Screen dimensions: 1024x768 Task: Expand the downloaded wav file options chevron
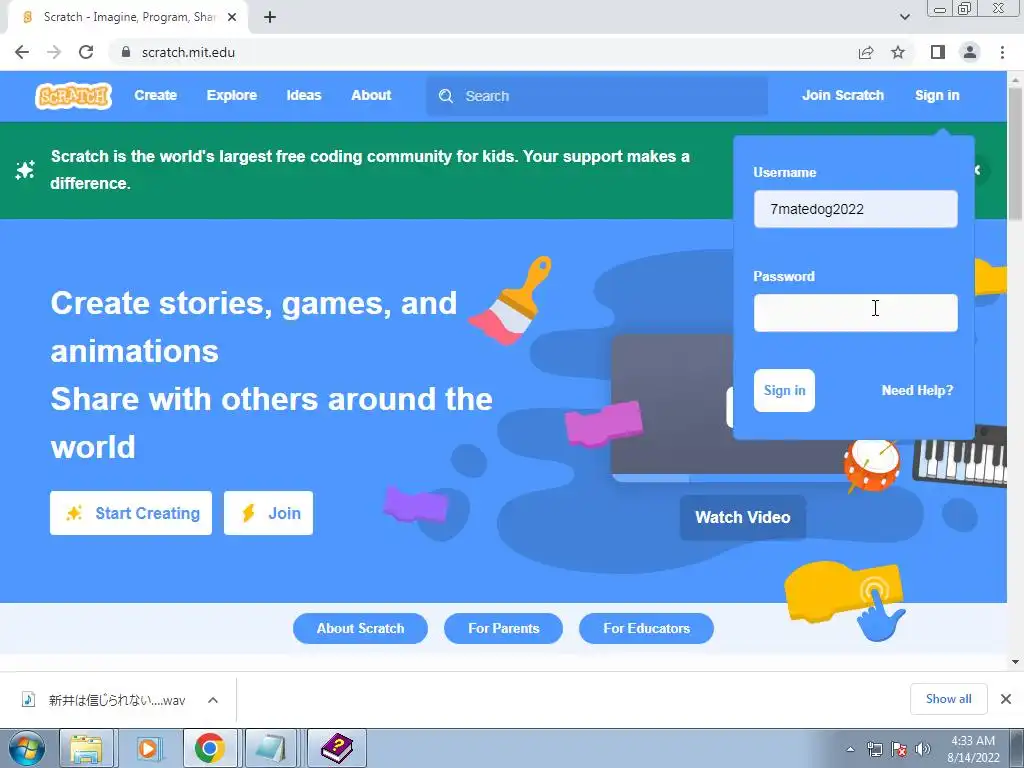(x=213, y=700)
